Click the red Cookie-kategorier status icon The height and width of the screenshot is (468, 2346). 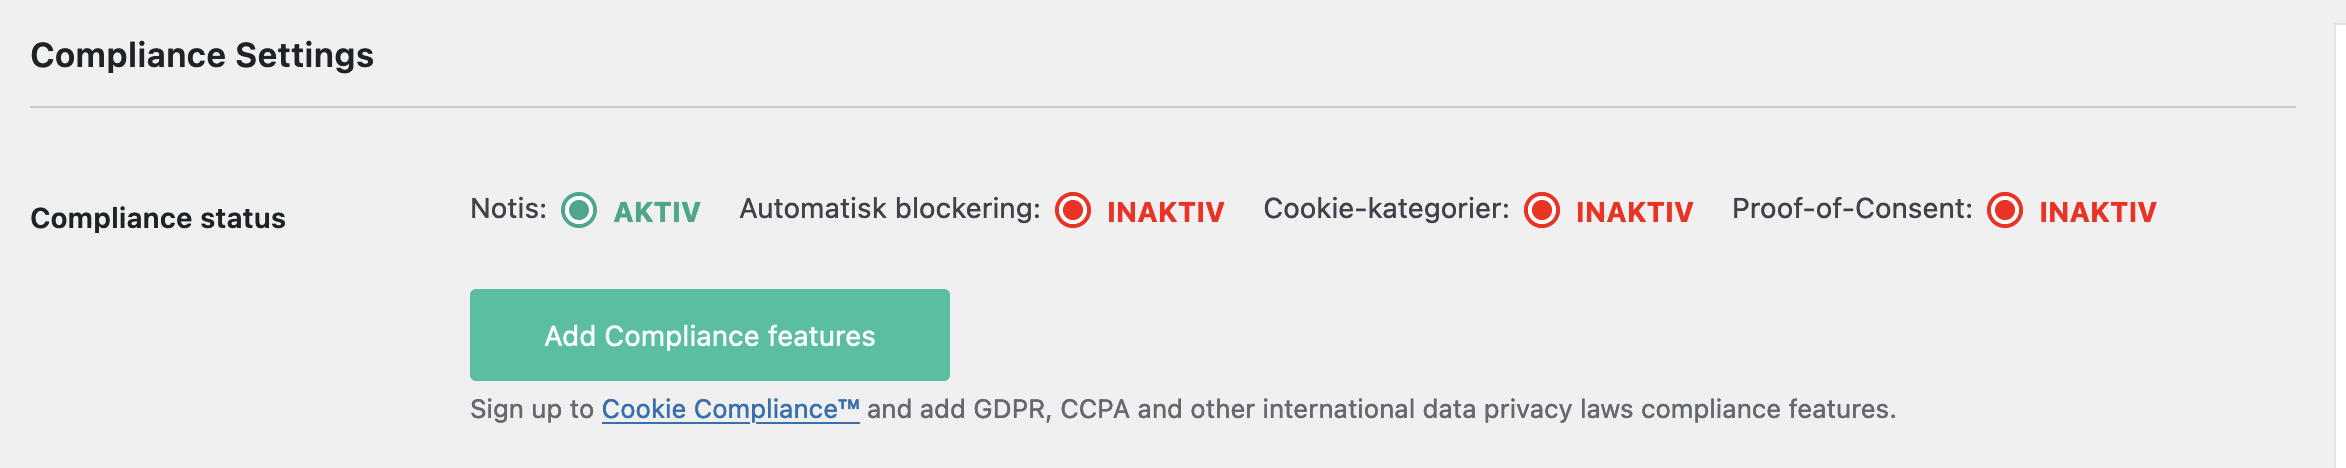[x=1542, y=211]
